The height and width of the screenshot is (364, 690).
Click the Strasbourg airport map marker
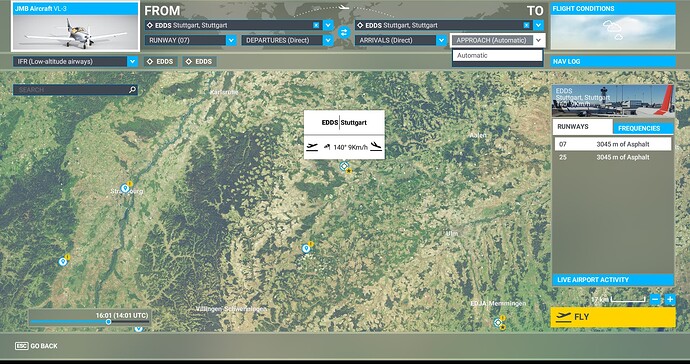(x=125, y=188)
